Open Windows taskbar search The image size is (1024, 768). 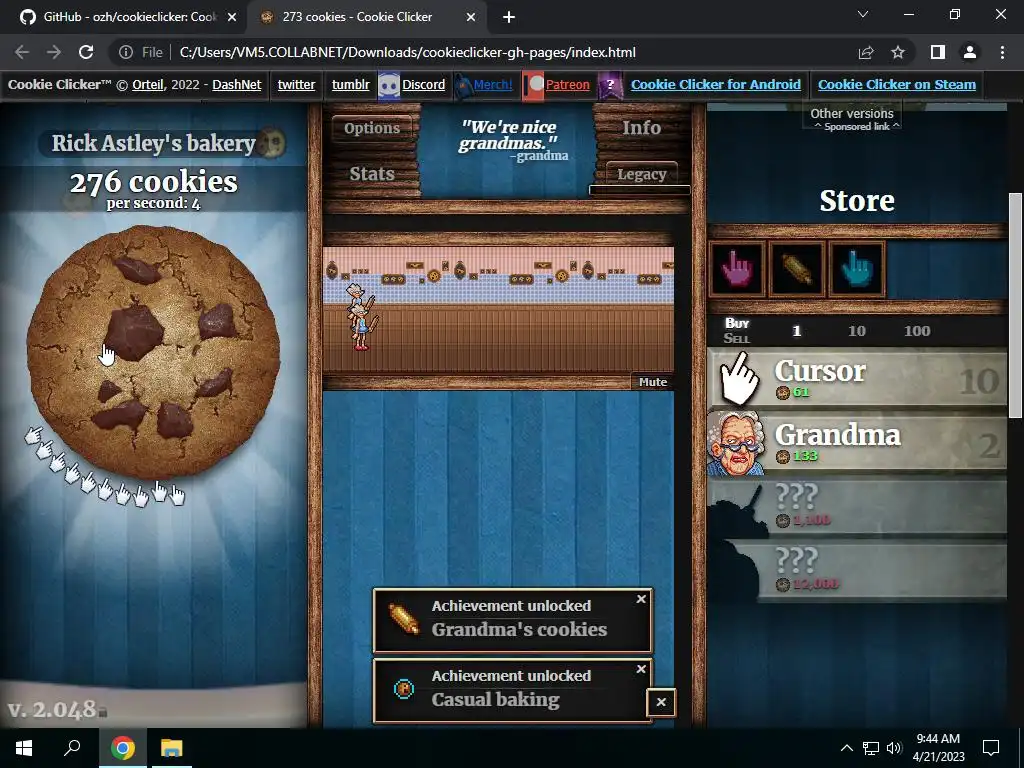tap(72, 748)
